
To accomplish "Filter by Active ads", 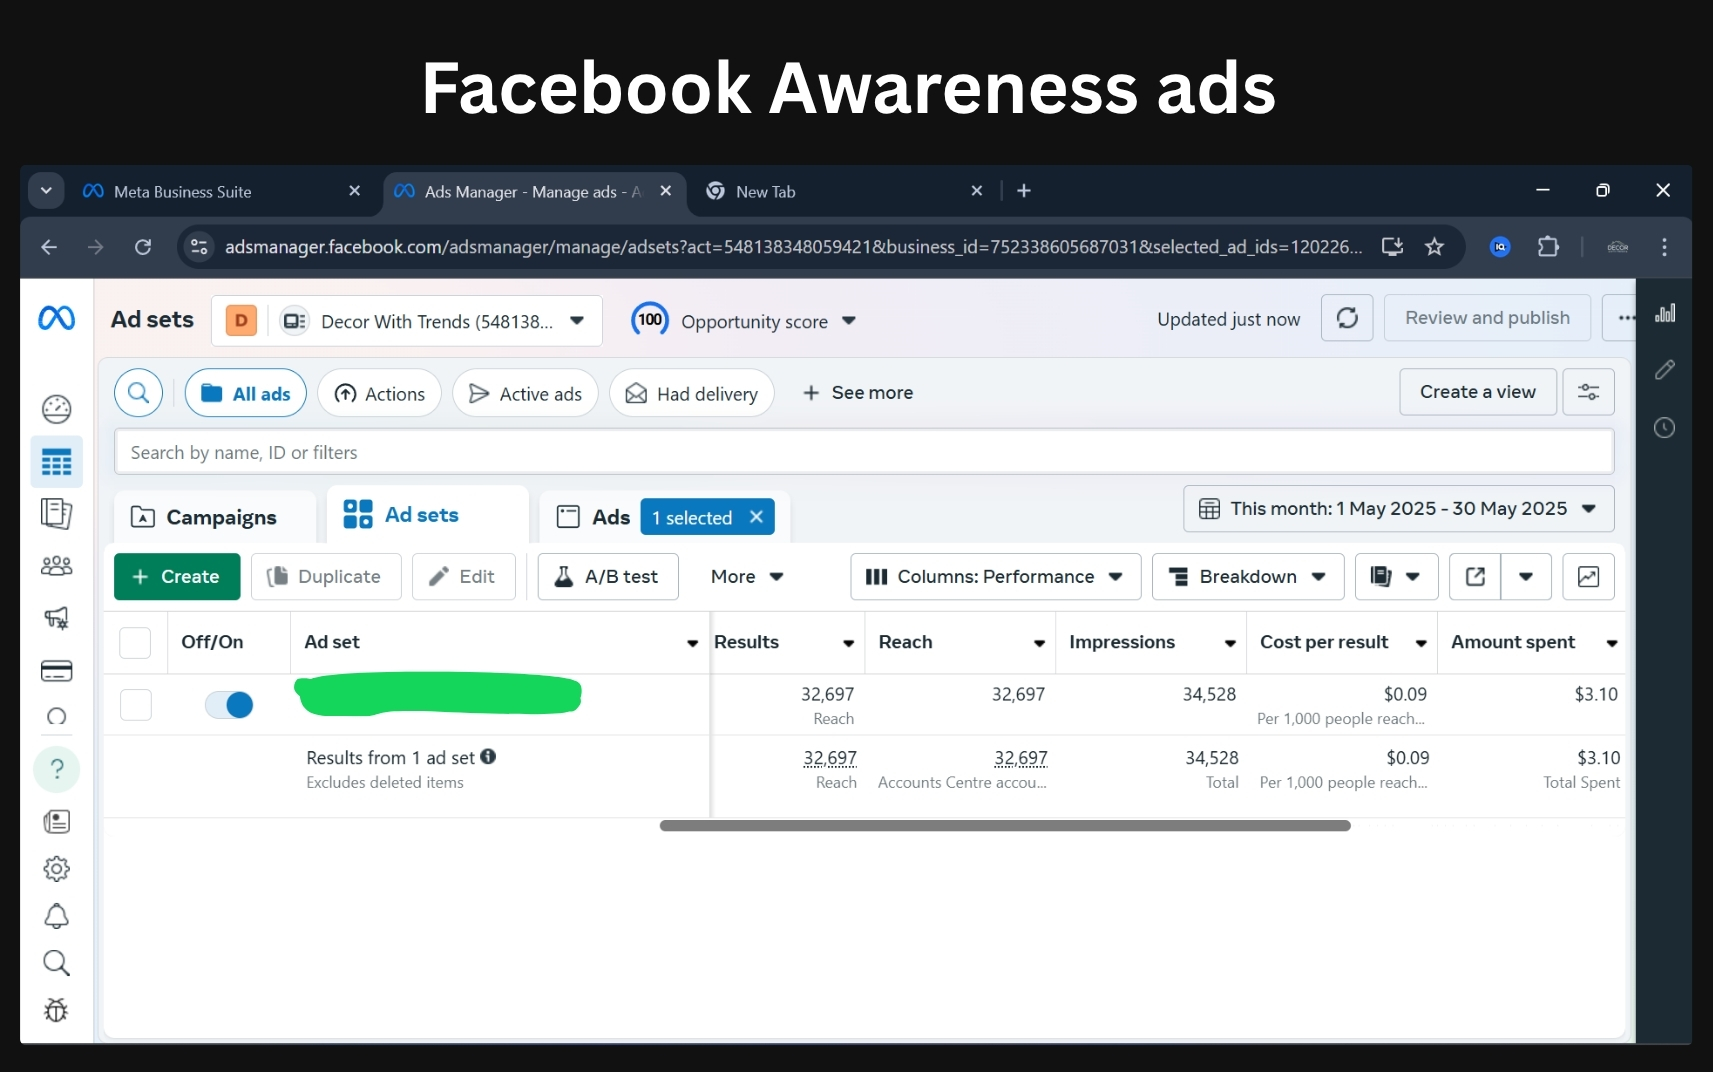I will coord(525,394).
